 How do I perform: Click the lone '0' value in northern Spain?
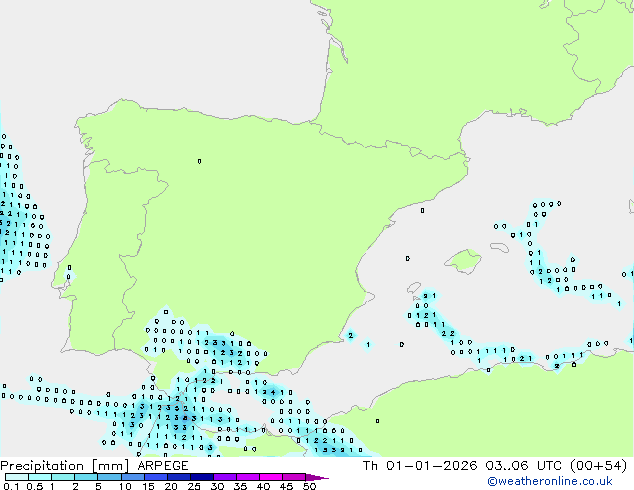point(199,161)
